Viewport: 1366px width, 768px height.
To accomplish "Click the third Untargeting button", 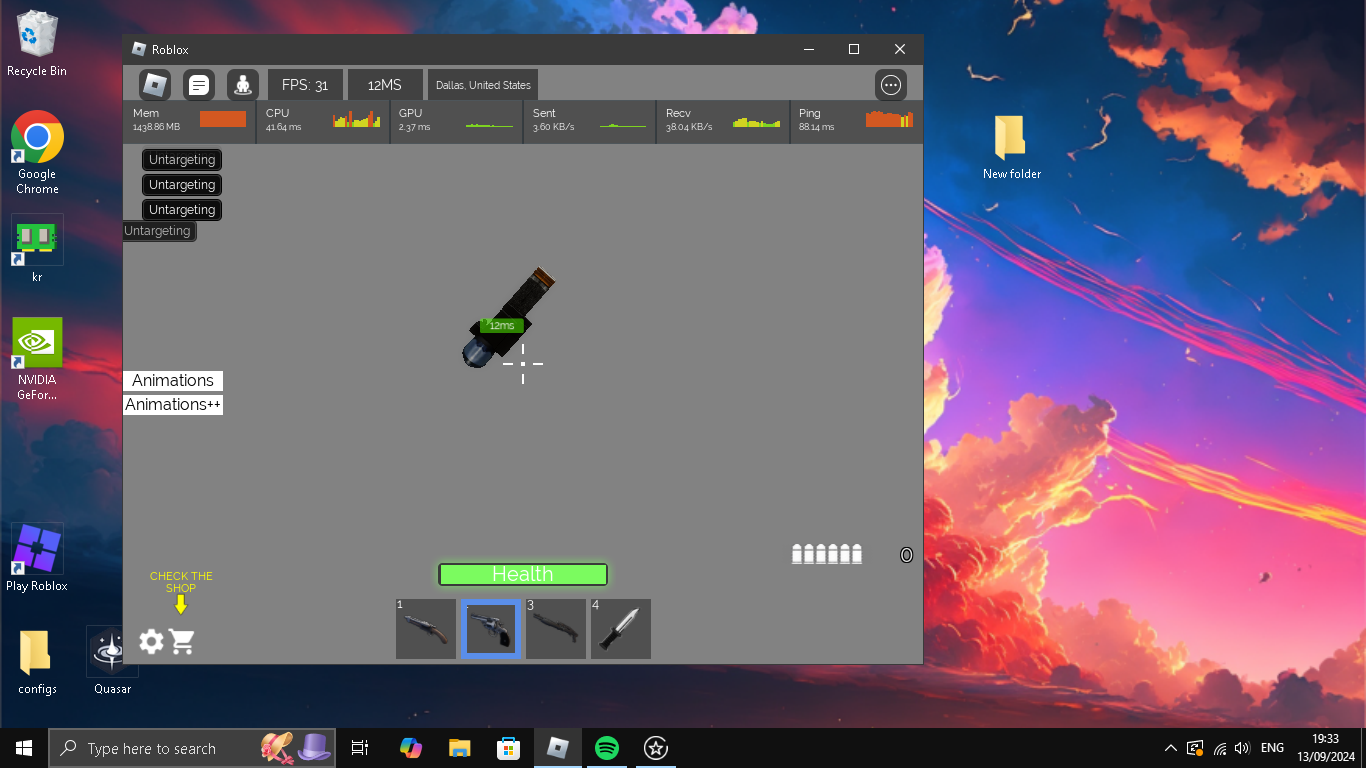I will pyautogui.click(x=182, y=210).
